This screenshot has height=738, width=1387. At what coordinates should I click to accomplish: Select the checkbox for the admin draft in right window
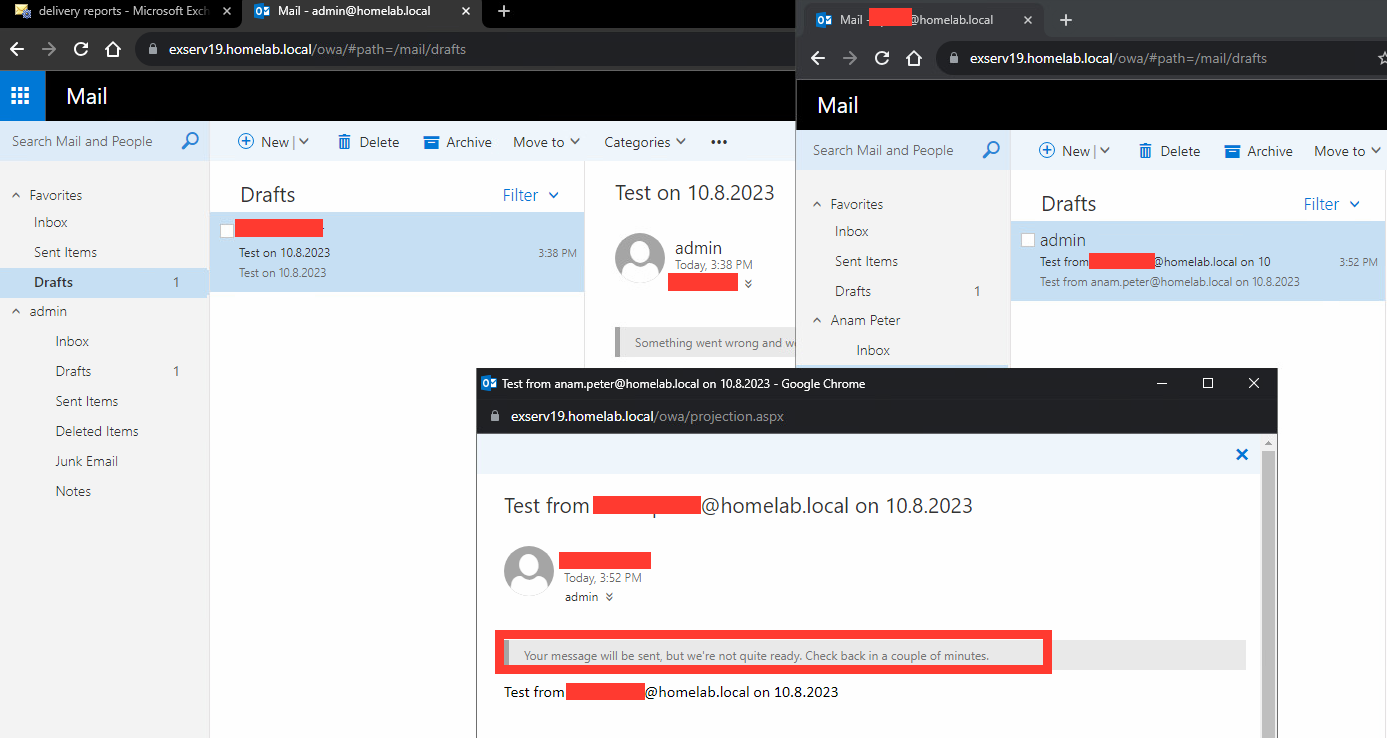(x=1028, y=240)
